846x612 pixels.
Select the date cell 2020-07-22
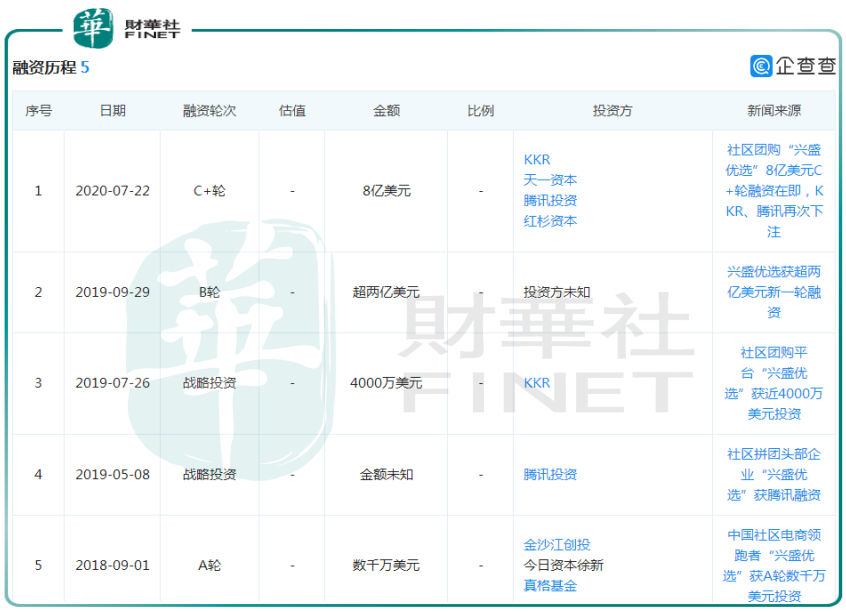coord(113,191)
